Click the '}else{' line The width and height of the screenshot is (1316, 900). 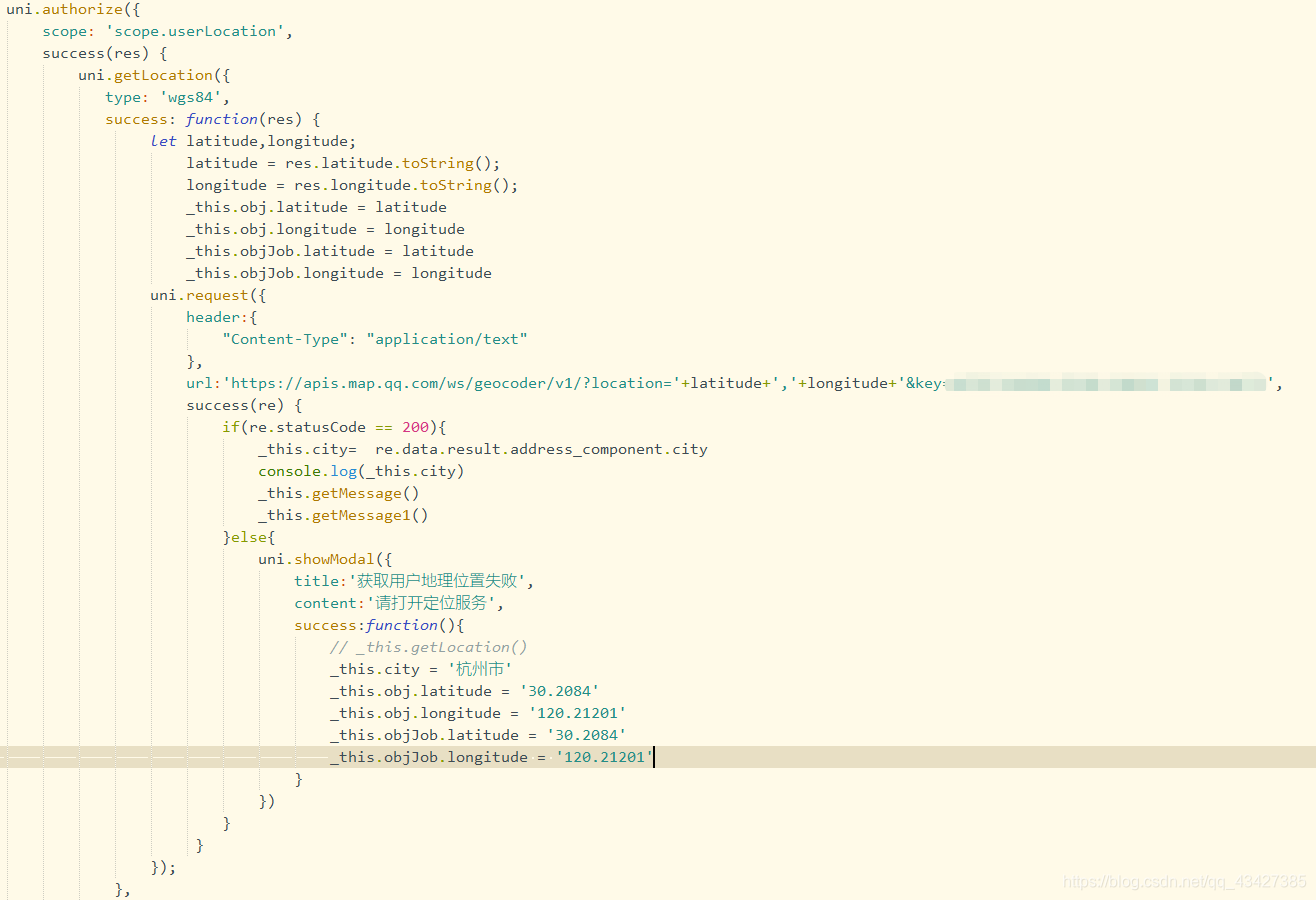(x=249, y=537)
